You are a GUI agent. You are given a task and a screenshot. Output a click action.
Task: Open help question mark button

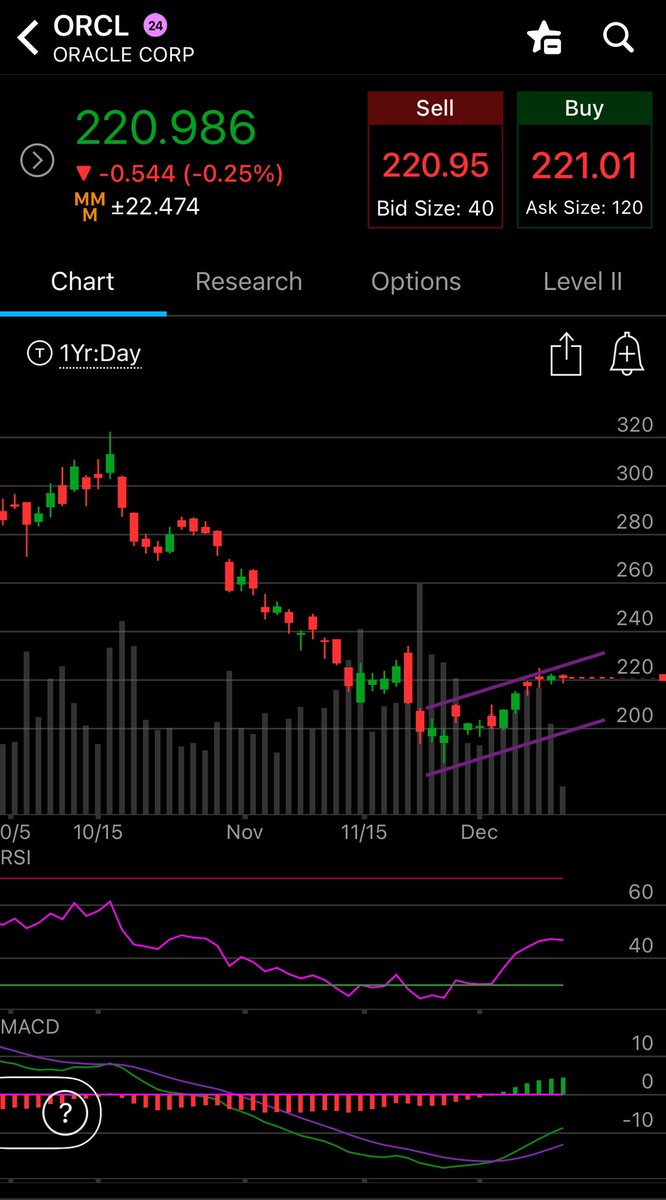pos(65,1113)
